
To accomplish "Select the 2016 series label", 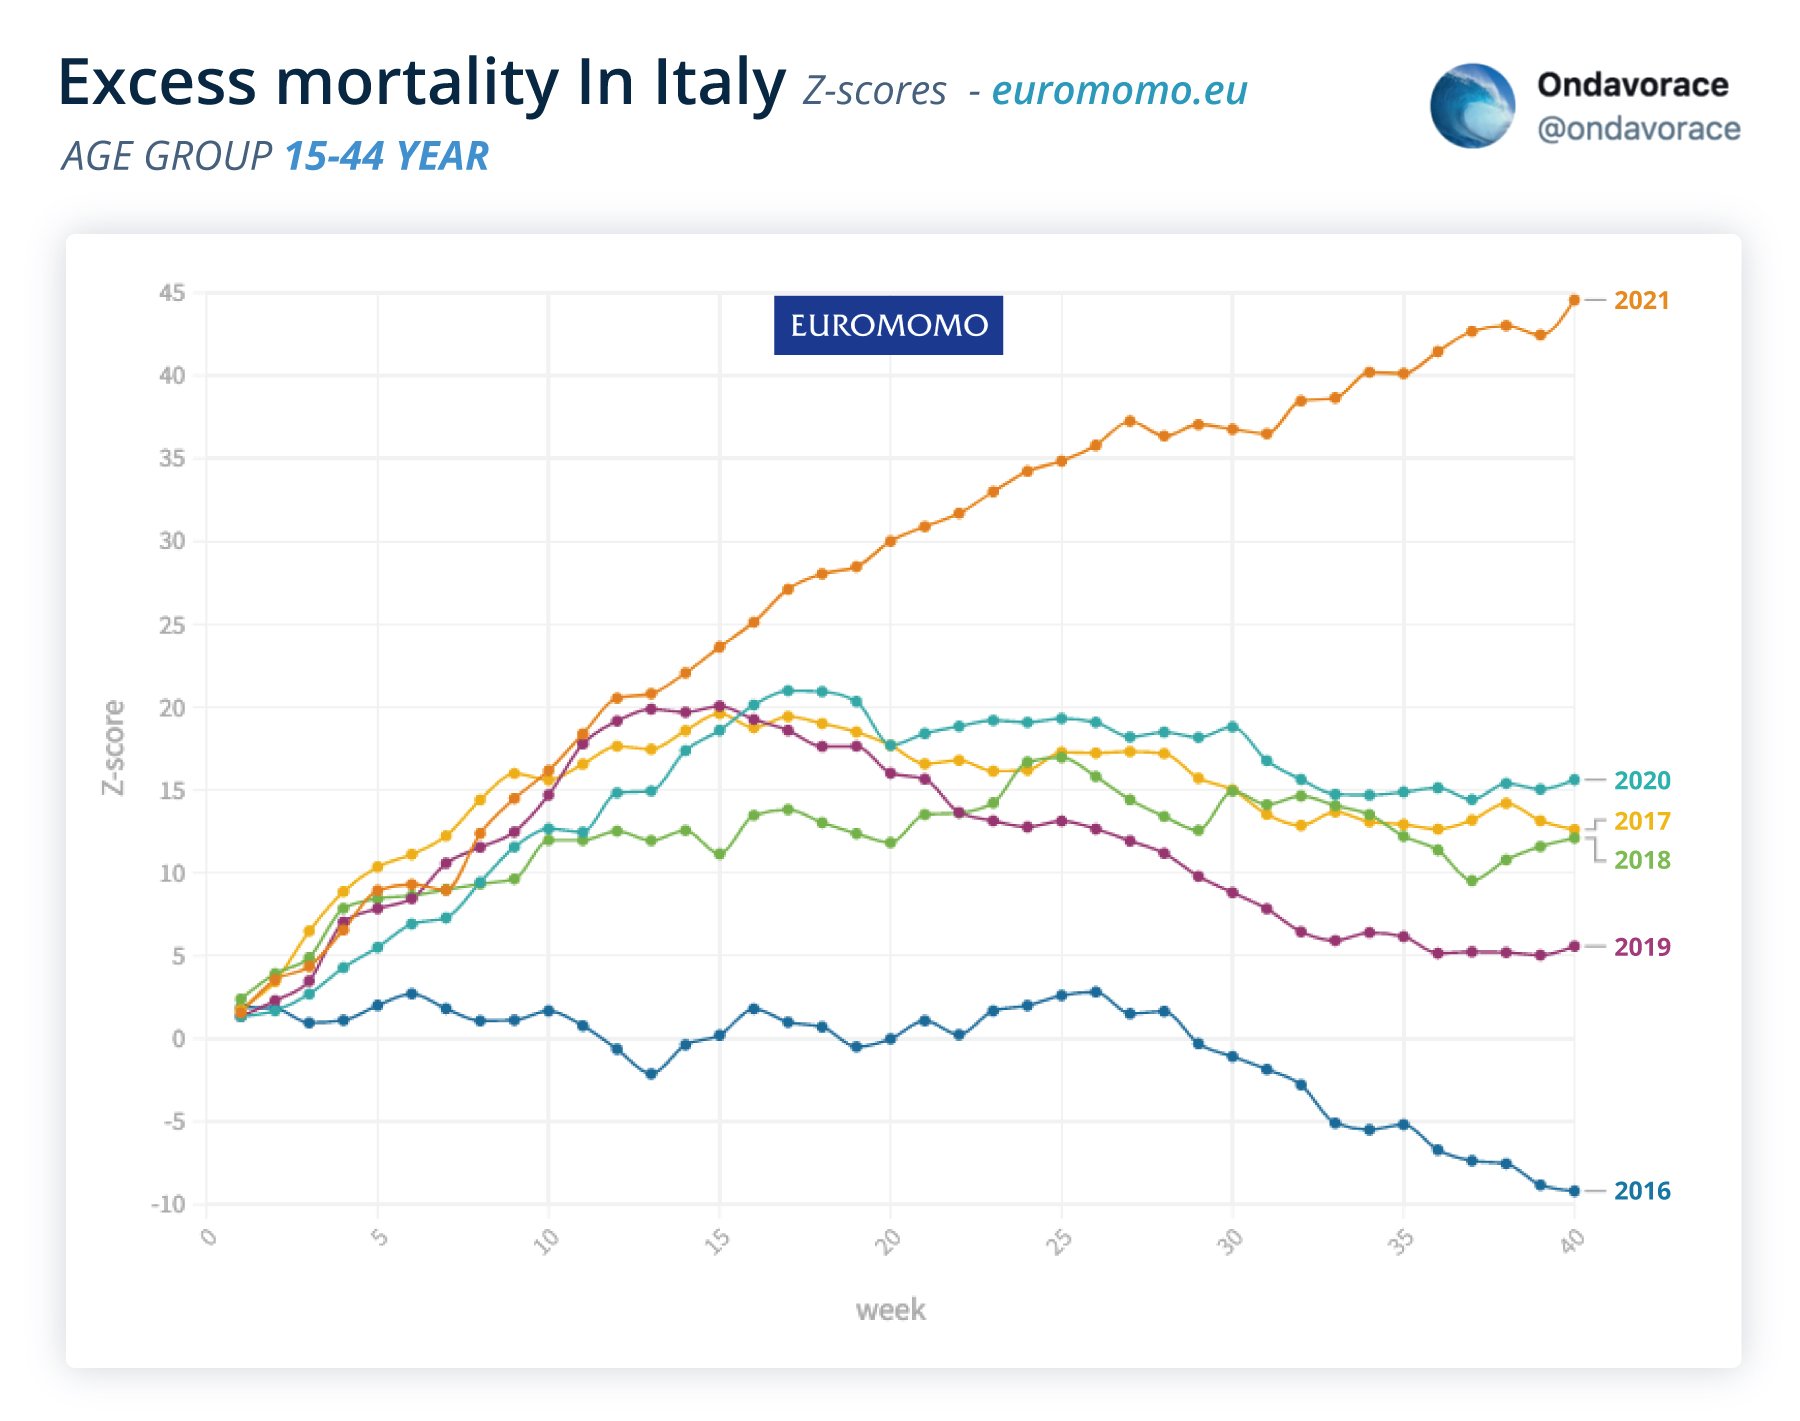I will tap(1641, 1190).
